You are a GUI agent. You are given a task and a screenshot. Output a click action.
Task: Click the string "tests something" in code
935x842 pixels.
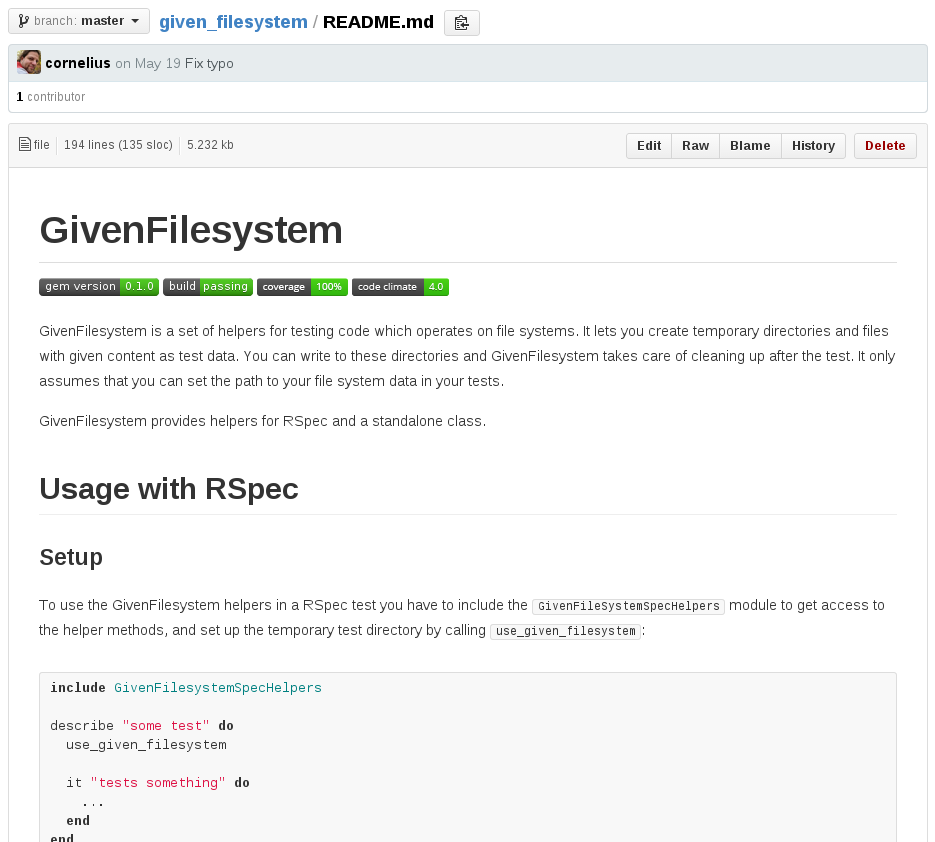(158, 783)
